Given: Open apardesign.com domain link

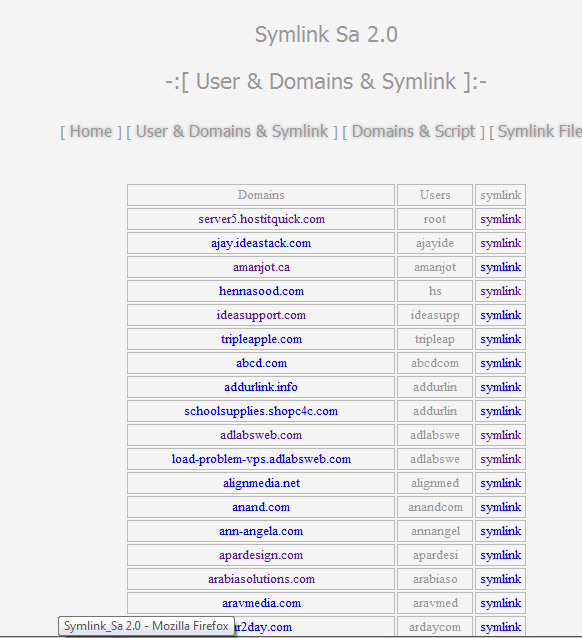Looking at the screenshot, I should [261, 555].
